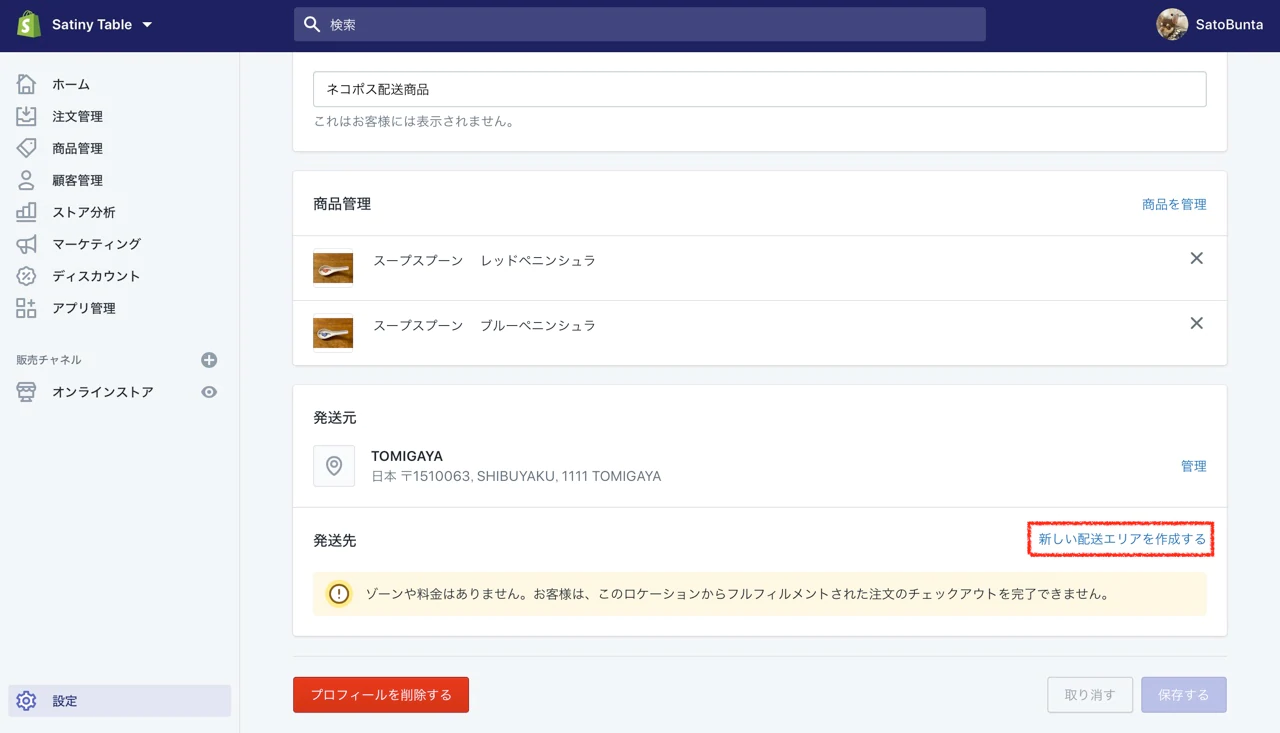1280x733 pixels.
Task: Click the 商品を管理 link
Action: tap(1174, 204)
